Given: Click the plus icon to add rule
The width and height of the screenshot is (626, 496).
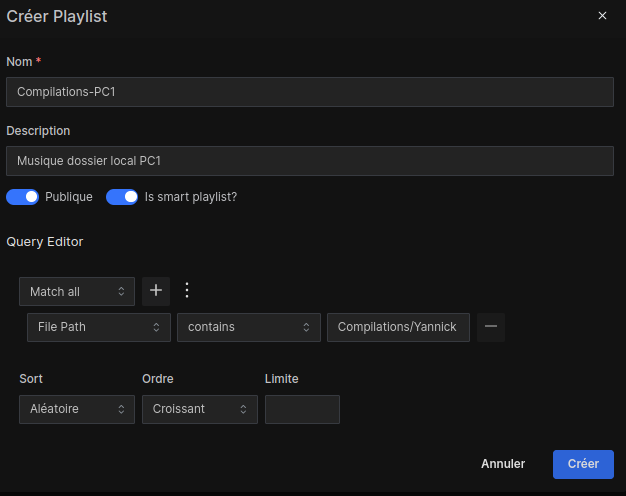Looking at the screenshot, I should coord(155,291).
